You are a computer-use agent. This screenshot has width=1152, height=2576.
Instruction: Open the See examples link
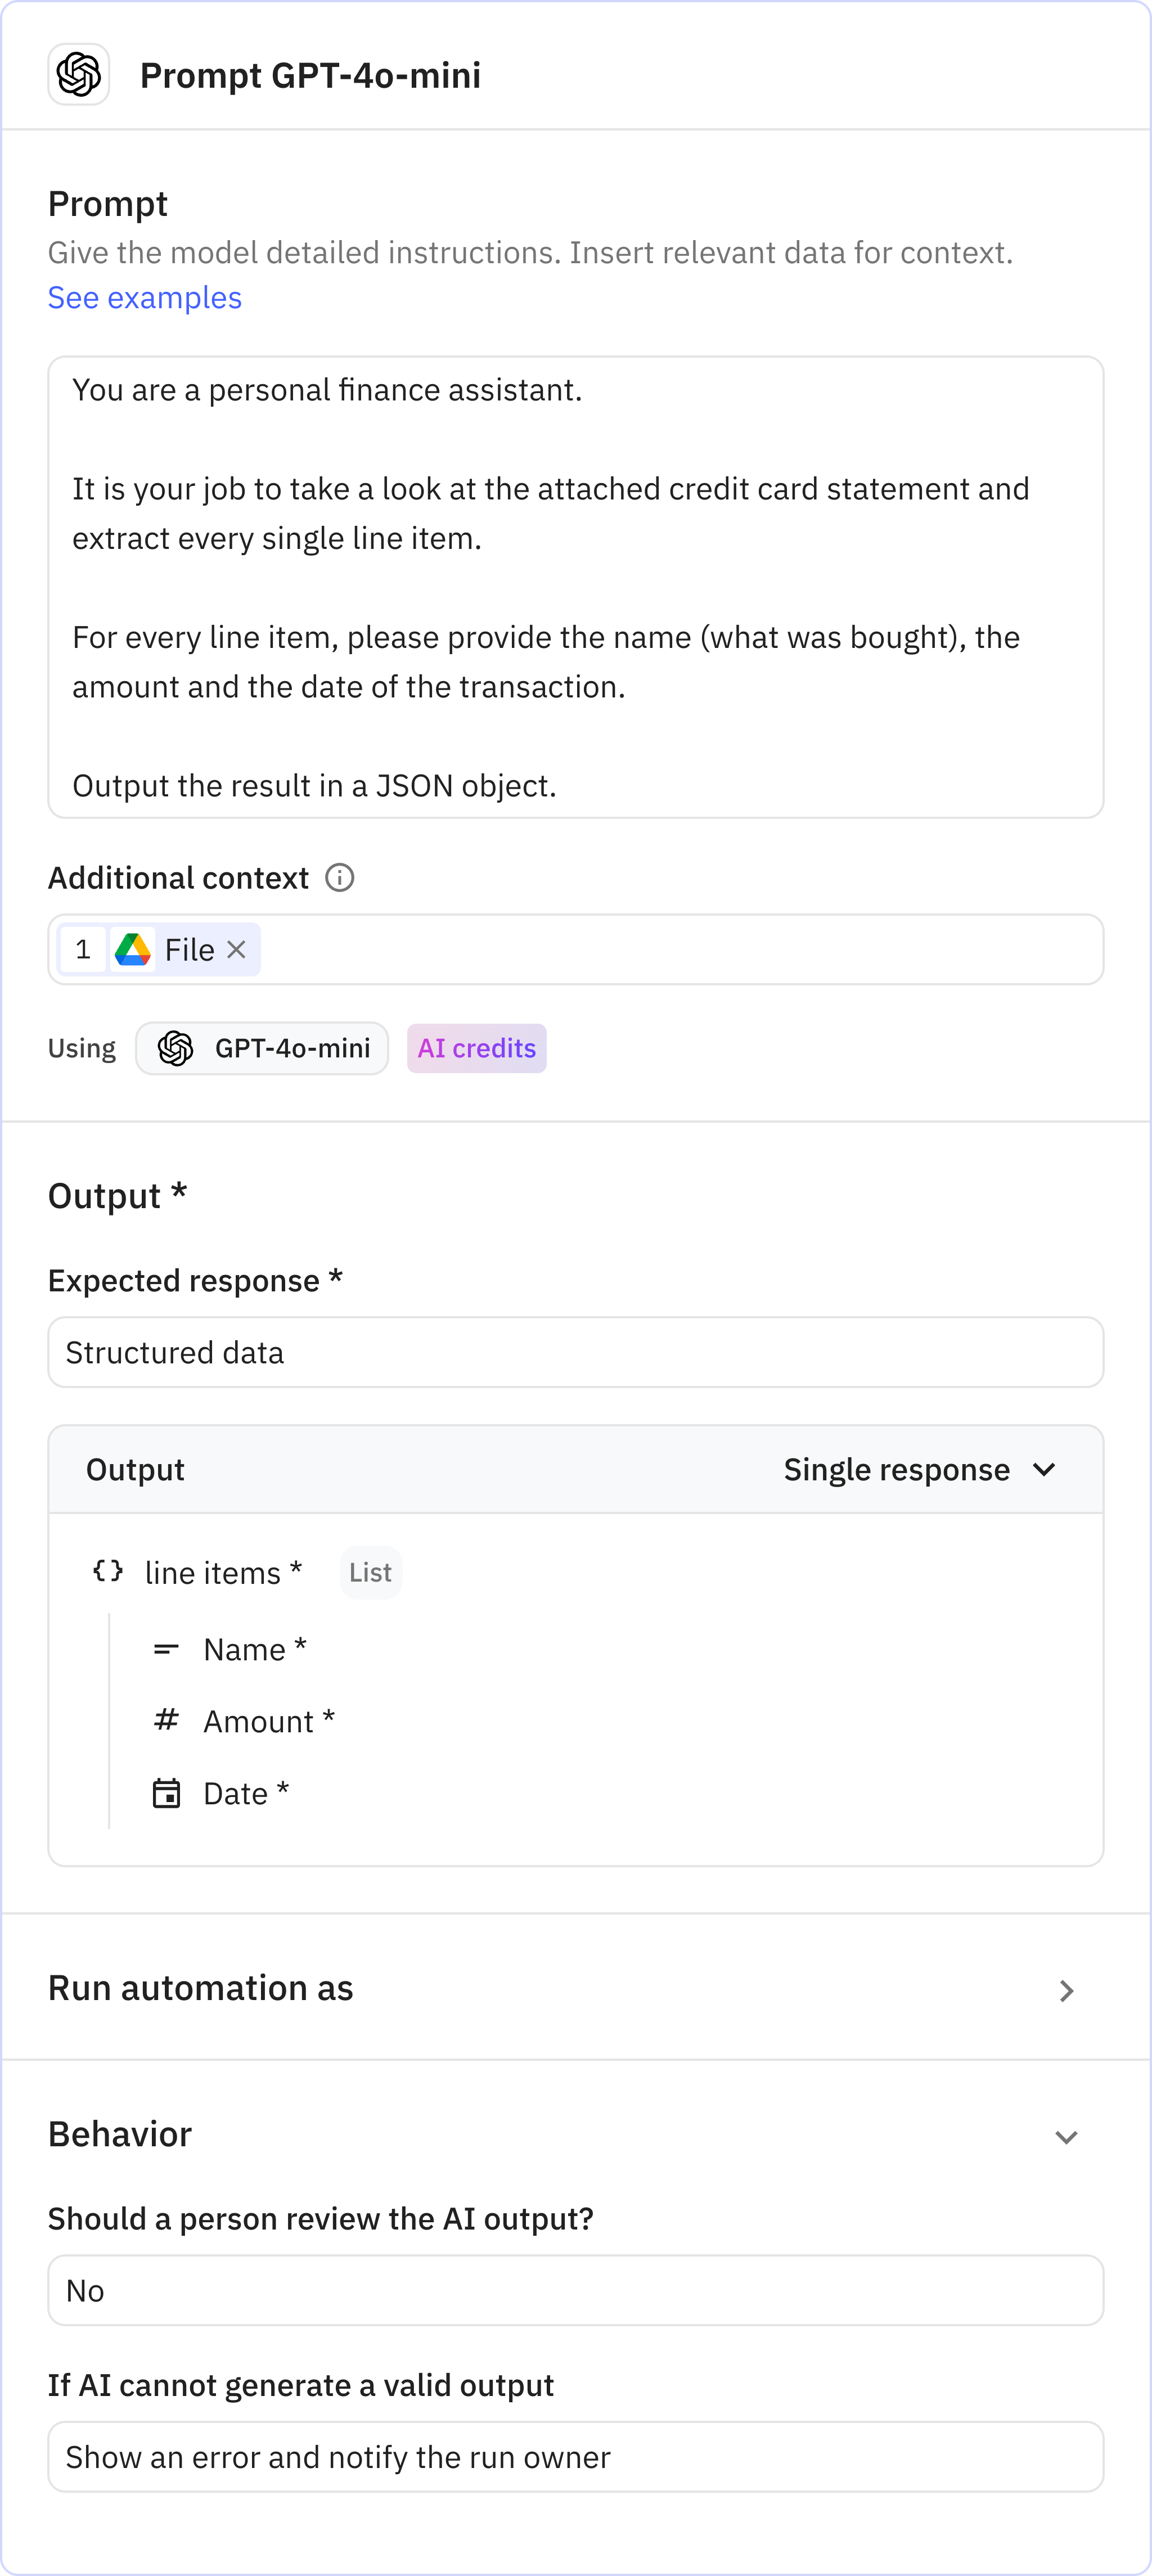click(x=144, y=298)
